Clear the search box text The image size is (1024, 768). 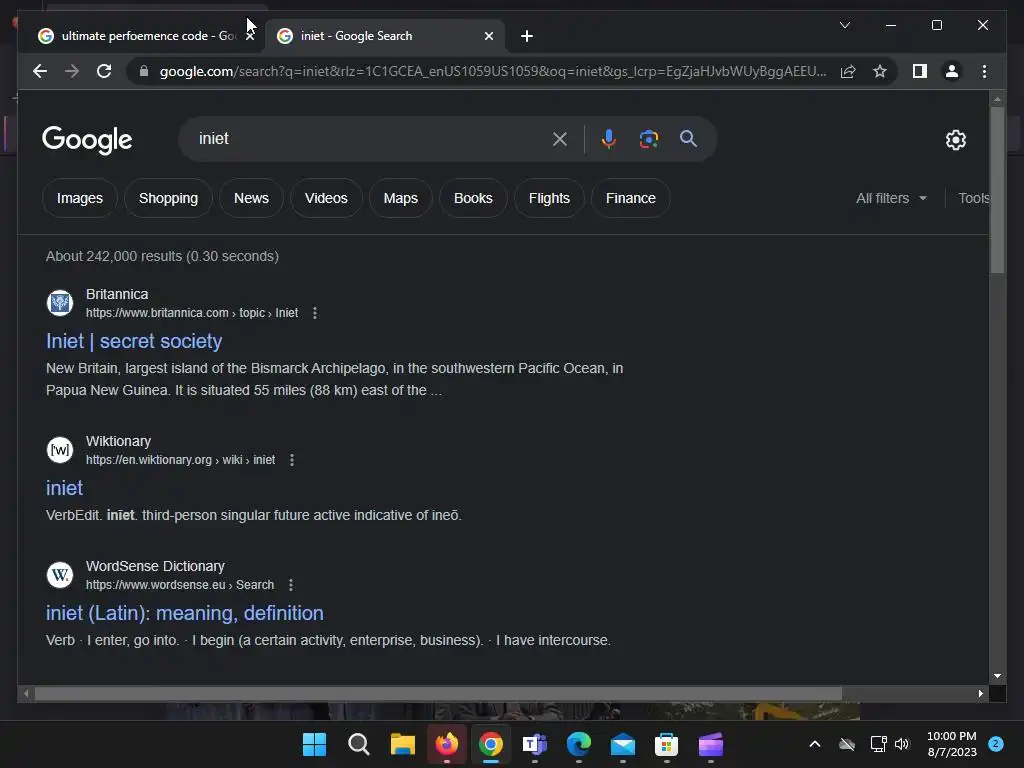pos(560,138)
